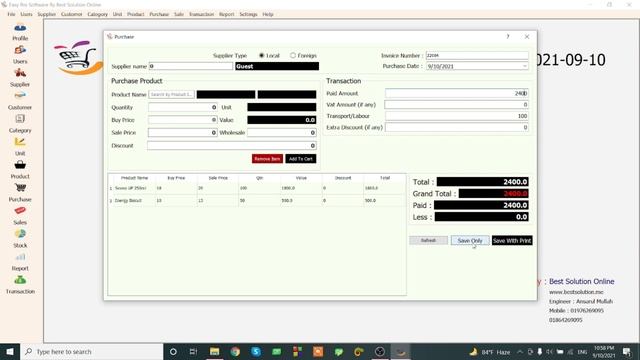Click the Windows taskbar search box

tap(91, 351)
